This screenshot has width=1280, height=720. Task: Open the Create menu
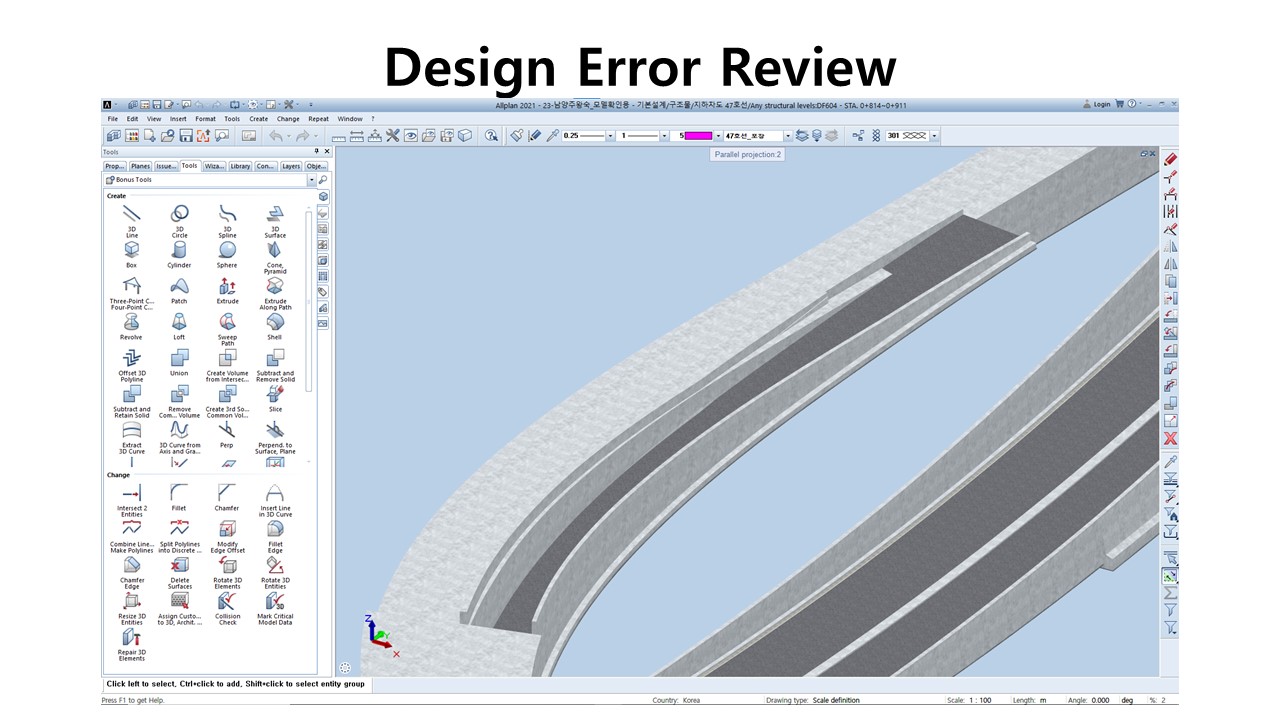258,119
